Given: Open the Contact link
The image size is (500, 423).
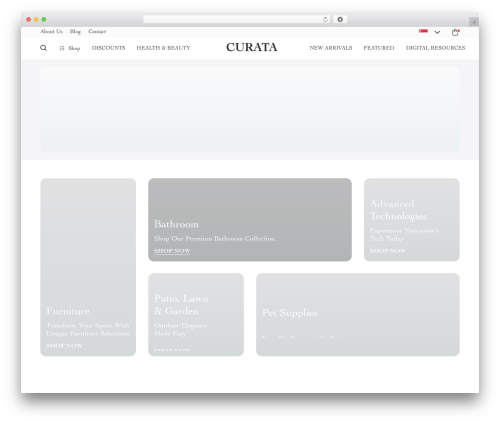Looking at the screenshot, I should pyautogui.click(x=97, y=31).
